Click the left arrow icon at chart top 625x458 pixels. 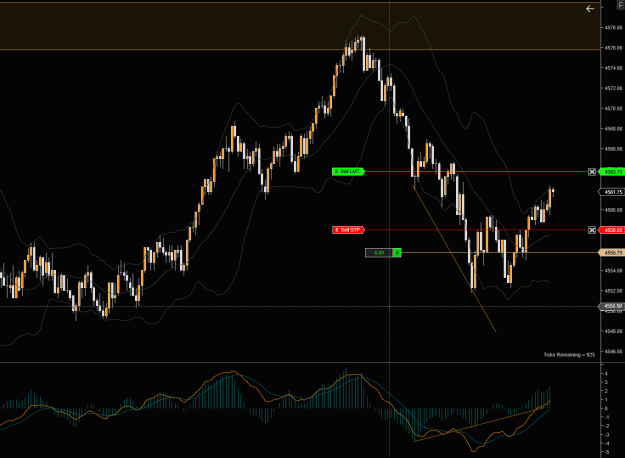[590, 8]
